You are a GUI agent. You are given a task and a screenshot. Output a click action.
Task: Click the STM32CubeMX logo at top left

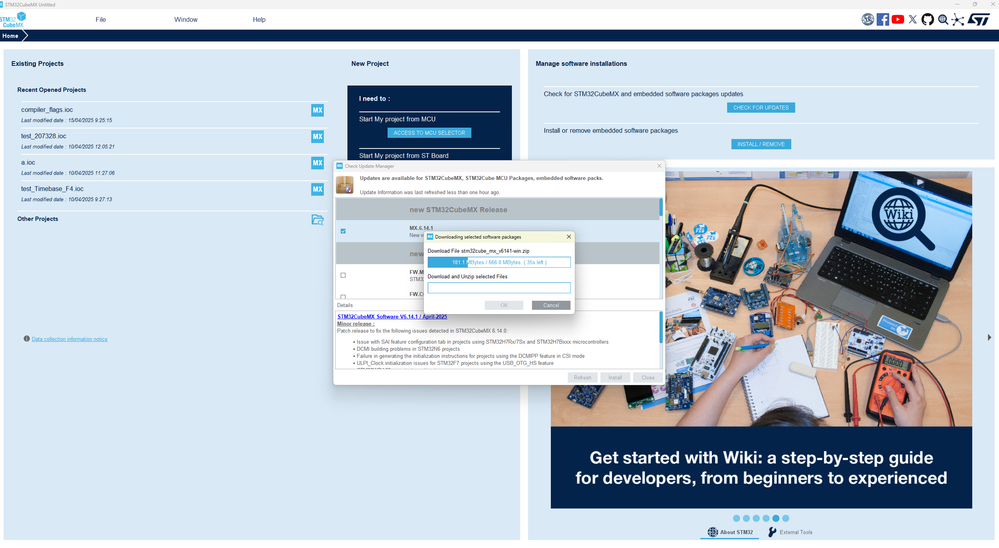[x=13, y=20]
